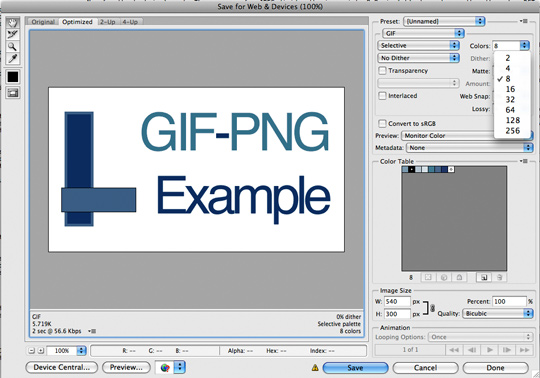
Task: Click the constrain proportions link icon
Action: pos(432,308)
